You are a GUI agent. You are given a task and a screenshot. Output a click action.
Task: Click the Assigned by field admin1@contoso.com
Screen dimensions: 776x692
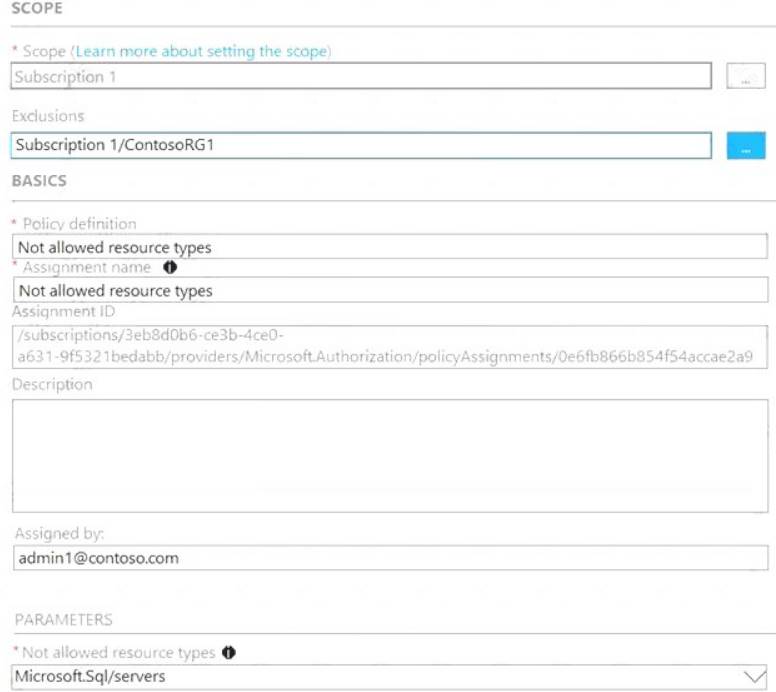tap(390, 558)
